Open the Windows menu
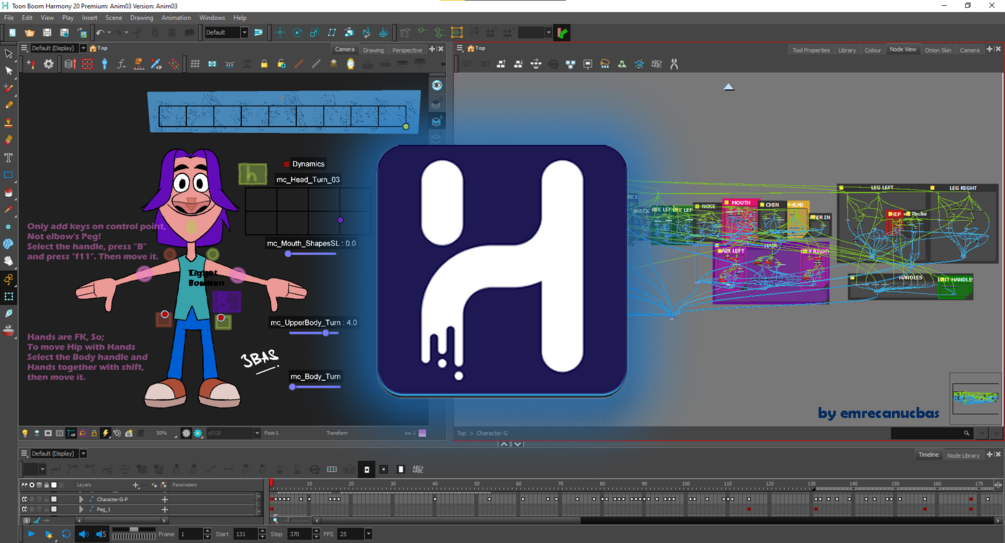The width and height of the screenshot is (1005, 543). 212,18
